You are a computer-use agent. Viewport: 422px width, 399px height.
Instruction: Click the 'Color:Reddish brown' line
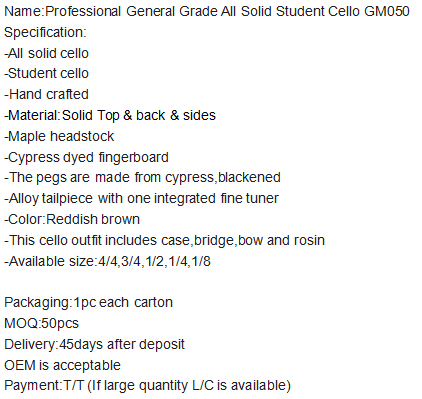click(x=72, y=219)
